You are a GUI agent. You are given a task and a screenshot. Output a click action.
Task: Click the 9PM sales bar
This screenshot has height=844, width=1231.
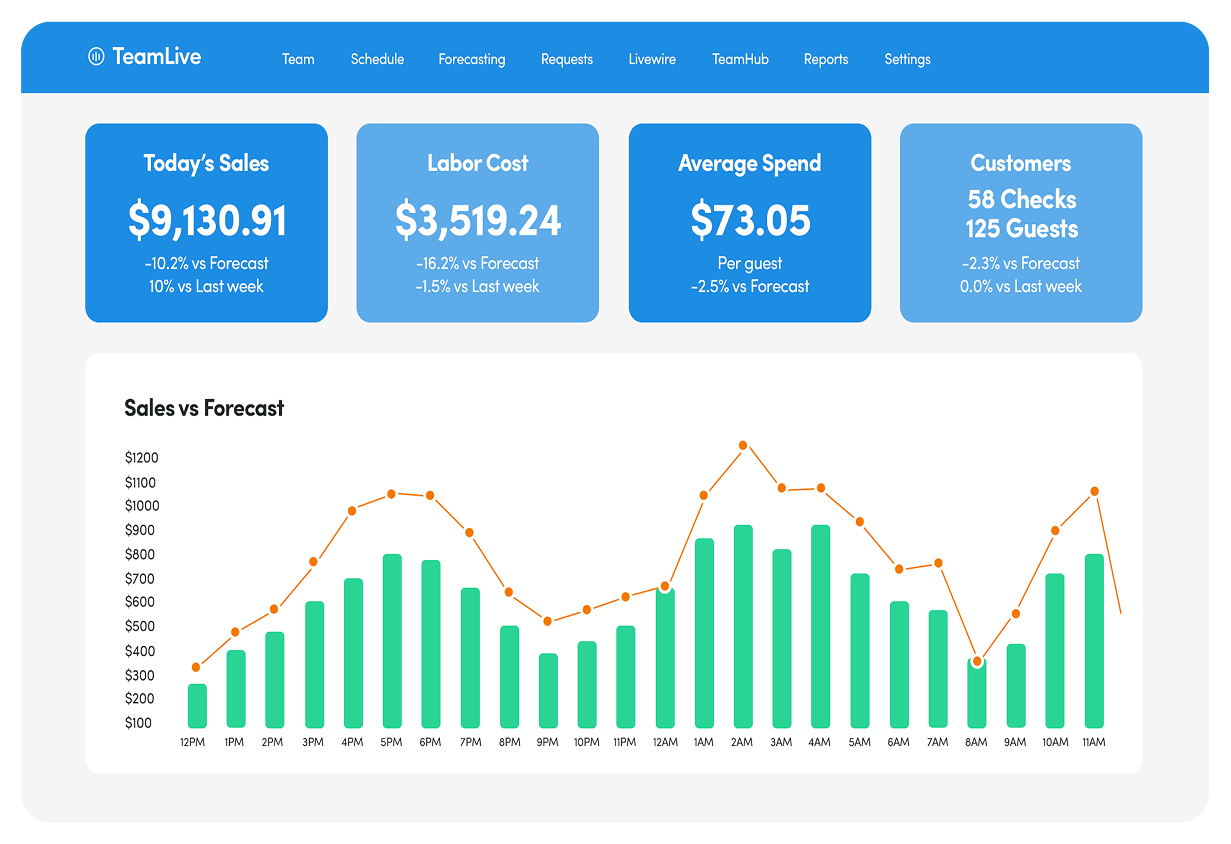tap(548, 690)
